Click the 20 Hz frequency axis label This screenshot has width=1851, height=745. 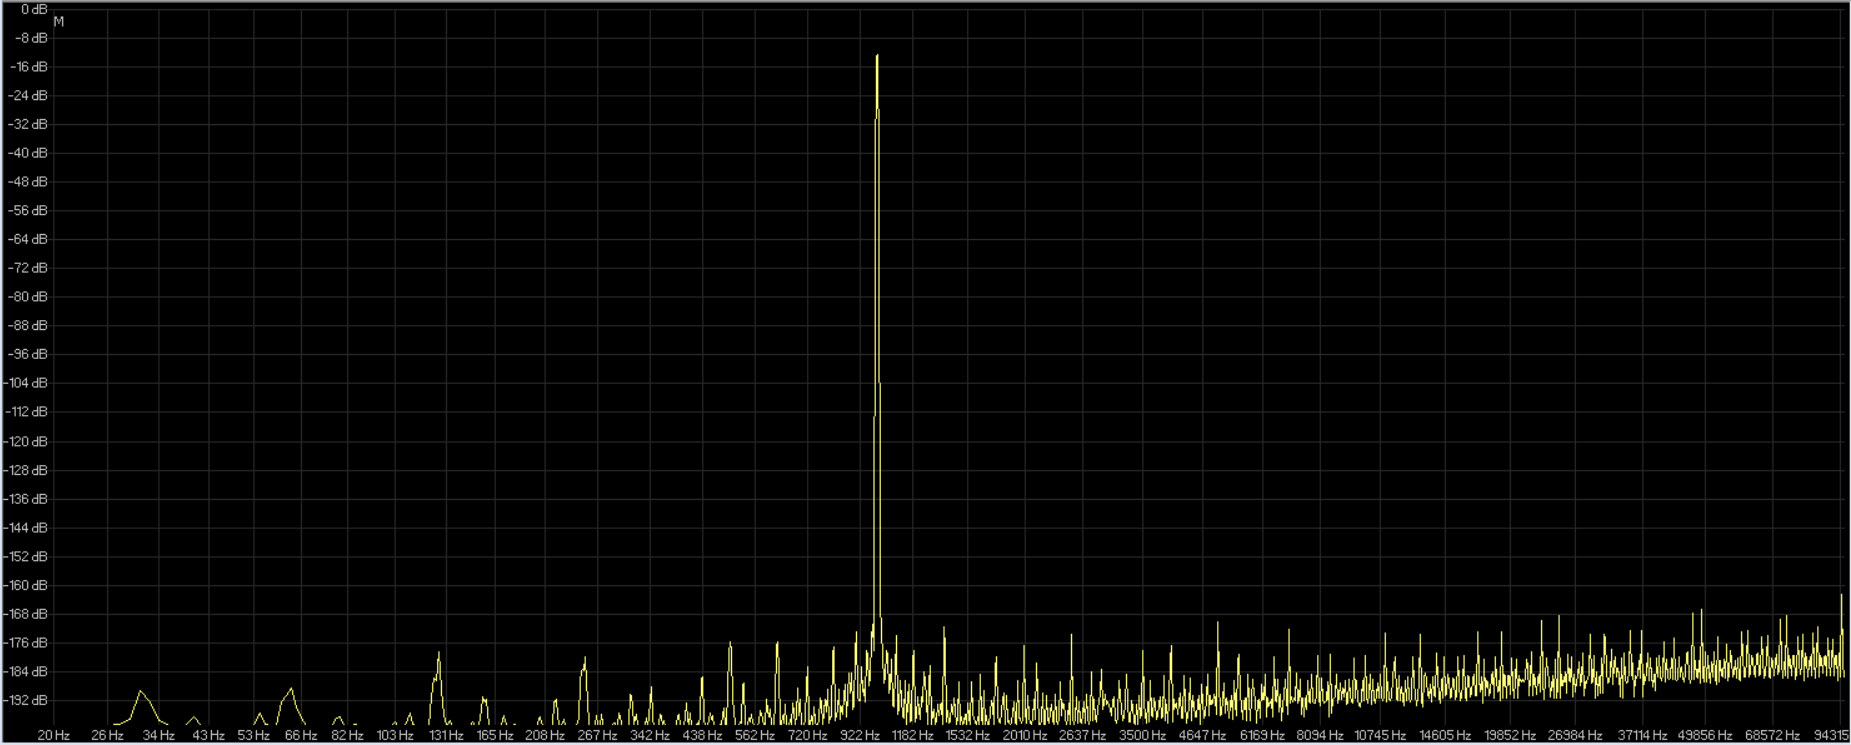[54, 735]
